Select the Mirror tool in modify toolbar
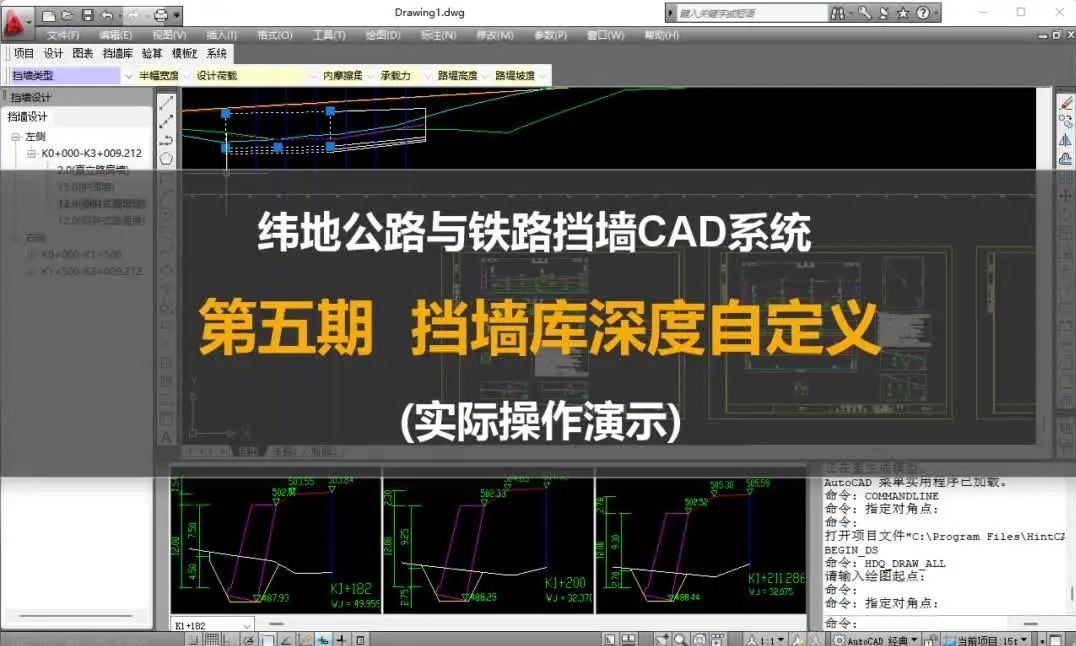The image size is (1076, 646). 1065,140
